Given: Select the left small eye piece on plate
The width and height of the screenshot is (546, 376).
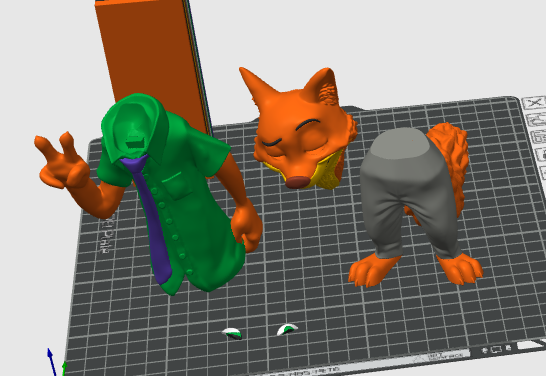Looking at the screenshot, I should (232, 333).
